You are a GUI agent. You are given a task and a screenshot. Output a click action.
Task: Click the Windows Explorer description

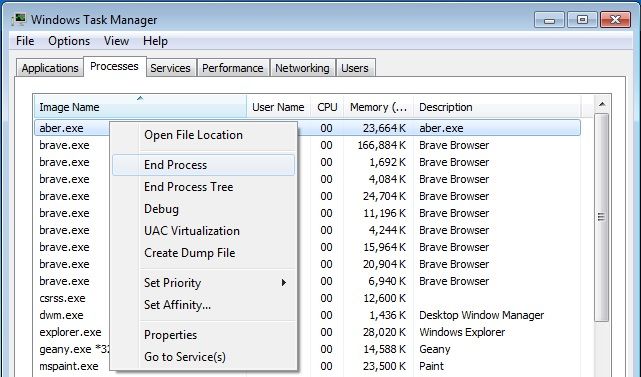[x=462, y=332]
